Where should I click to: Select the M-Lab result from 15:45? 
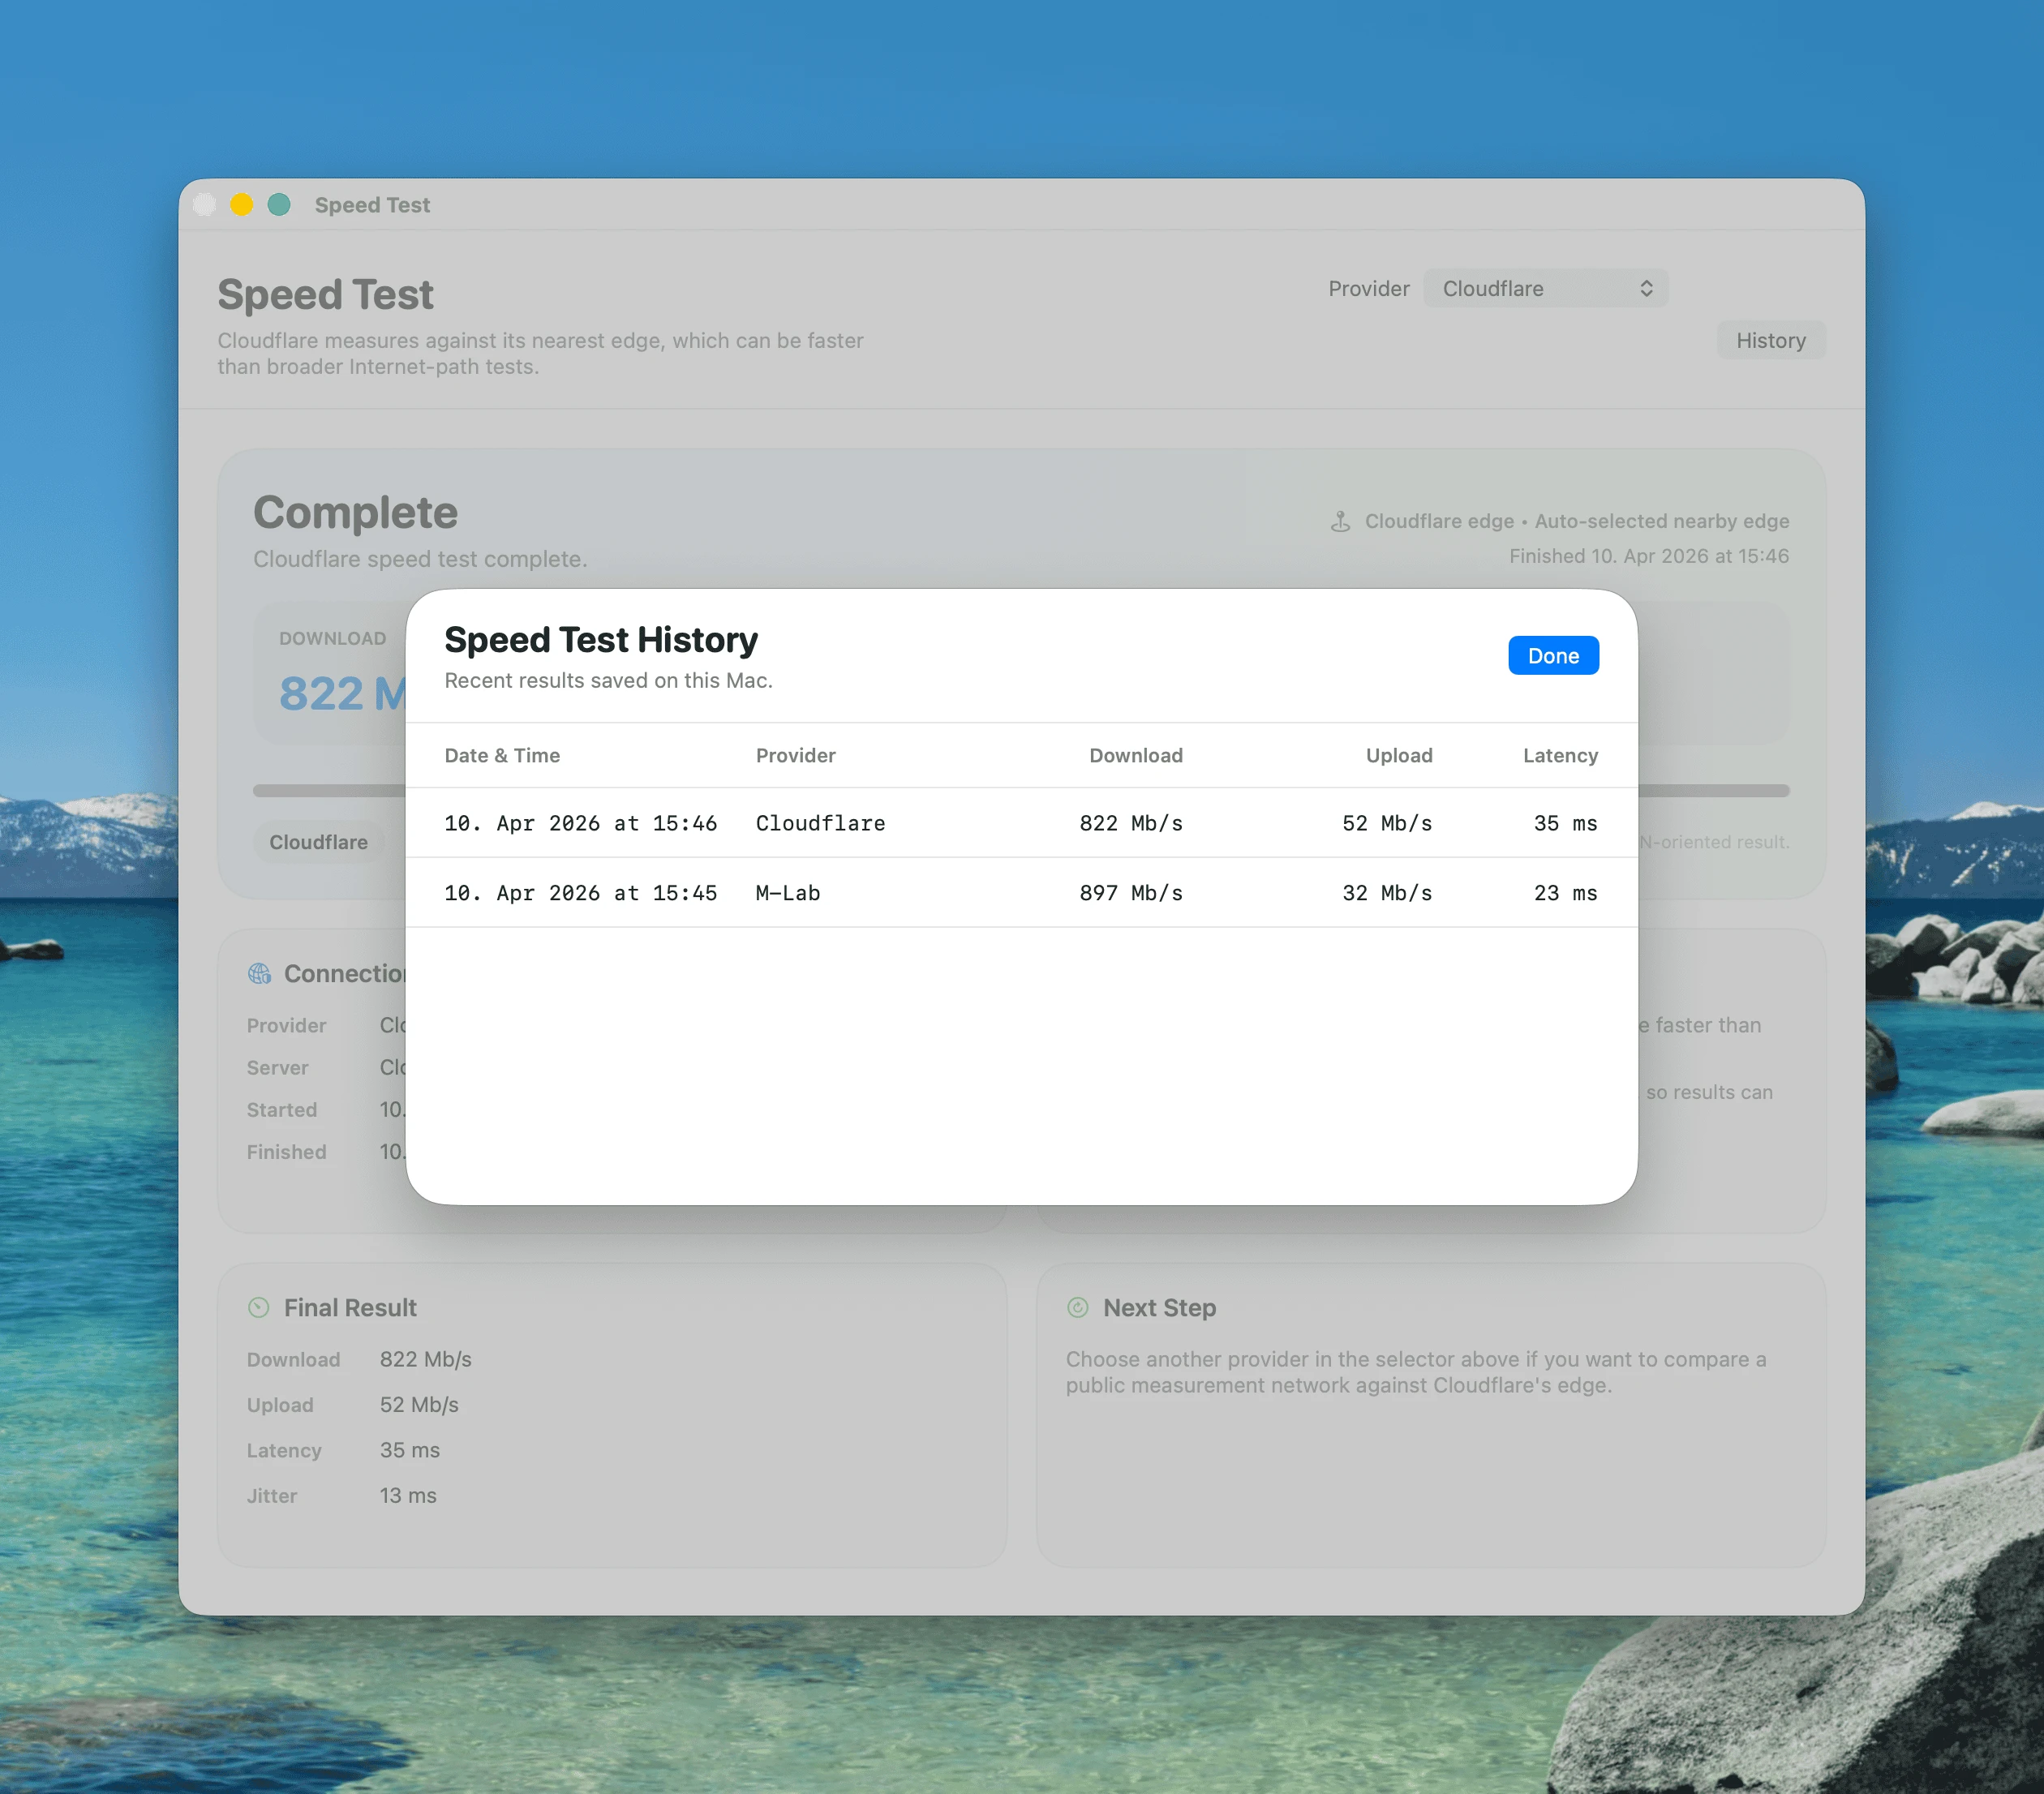click(1020, 893)
